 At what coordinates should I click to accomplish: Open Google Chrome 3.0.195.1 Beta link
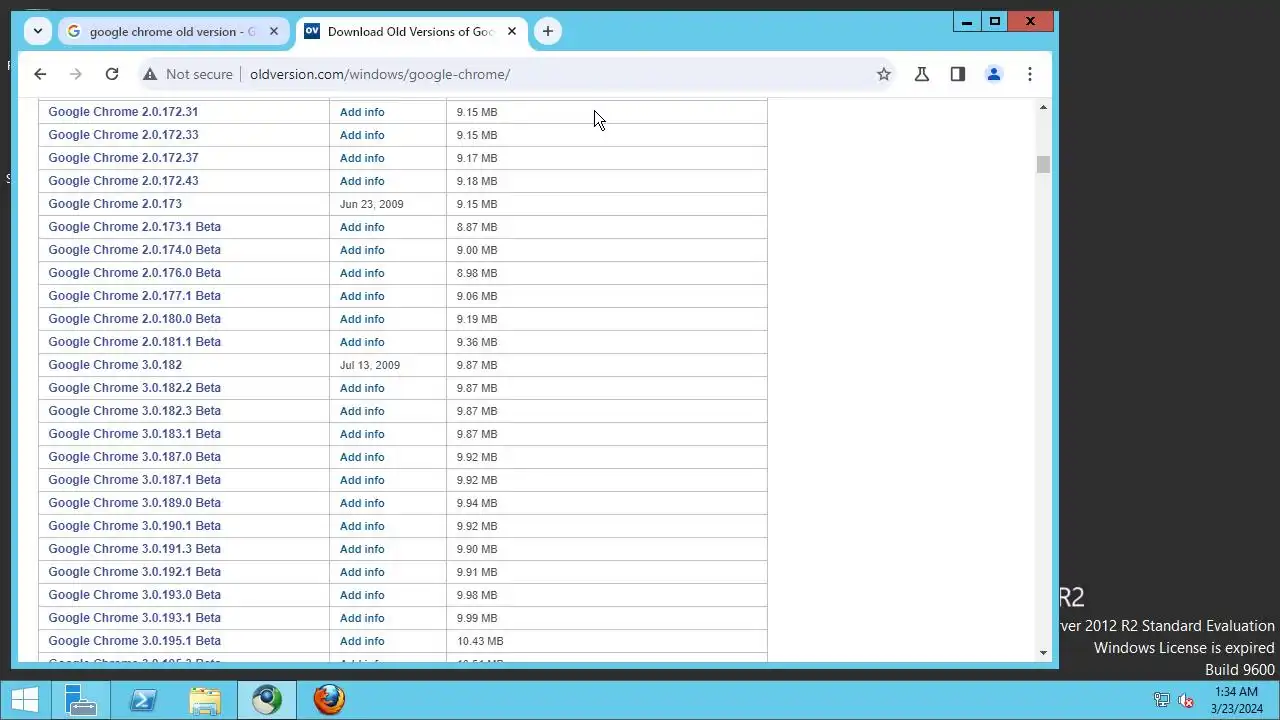(x=134, y=641)
